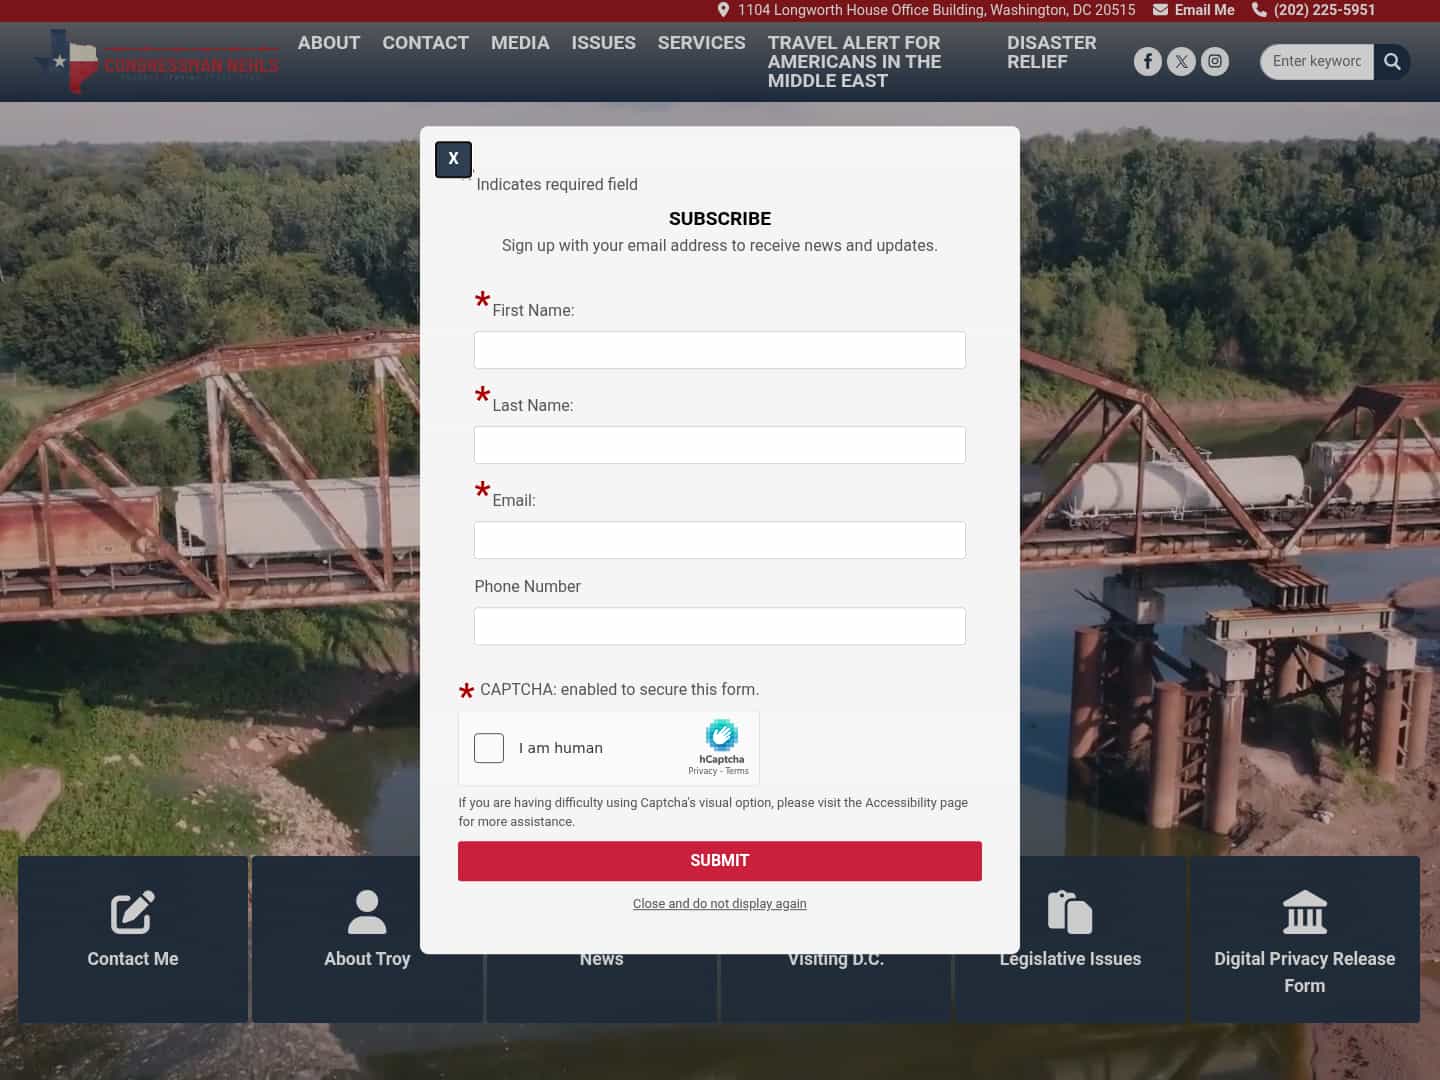The width and height of the screenshot is (1440, 1080).
Task: Click the Email Me link
Action: click(1204, 10)
